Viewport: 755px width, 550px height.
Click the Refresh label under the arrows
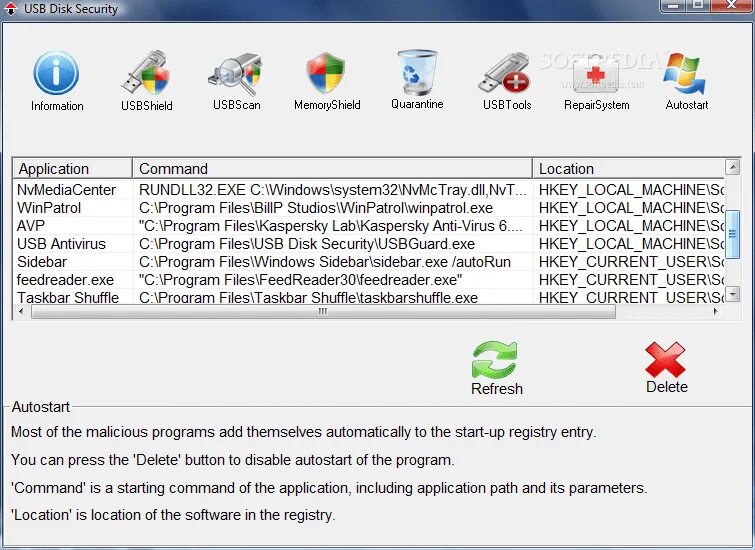[496, 389]
